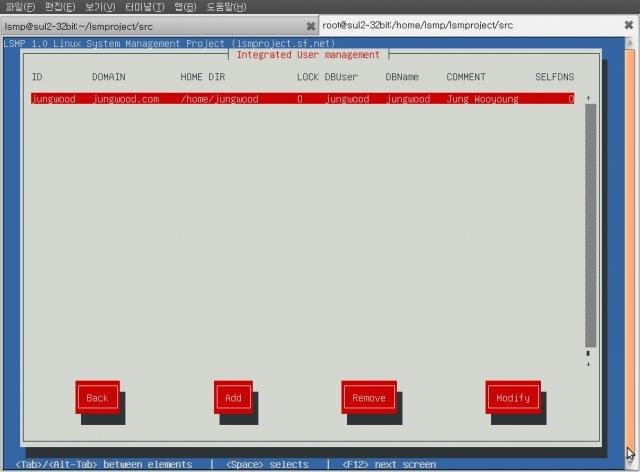Click the /home/jungwood home directory cell
The image size is (640, 472).
(x=219, y=99)
